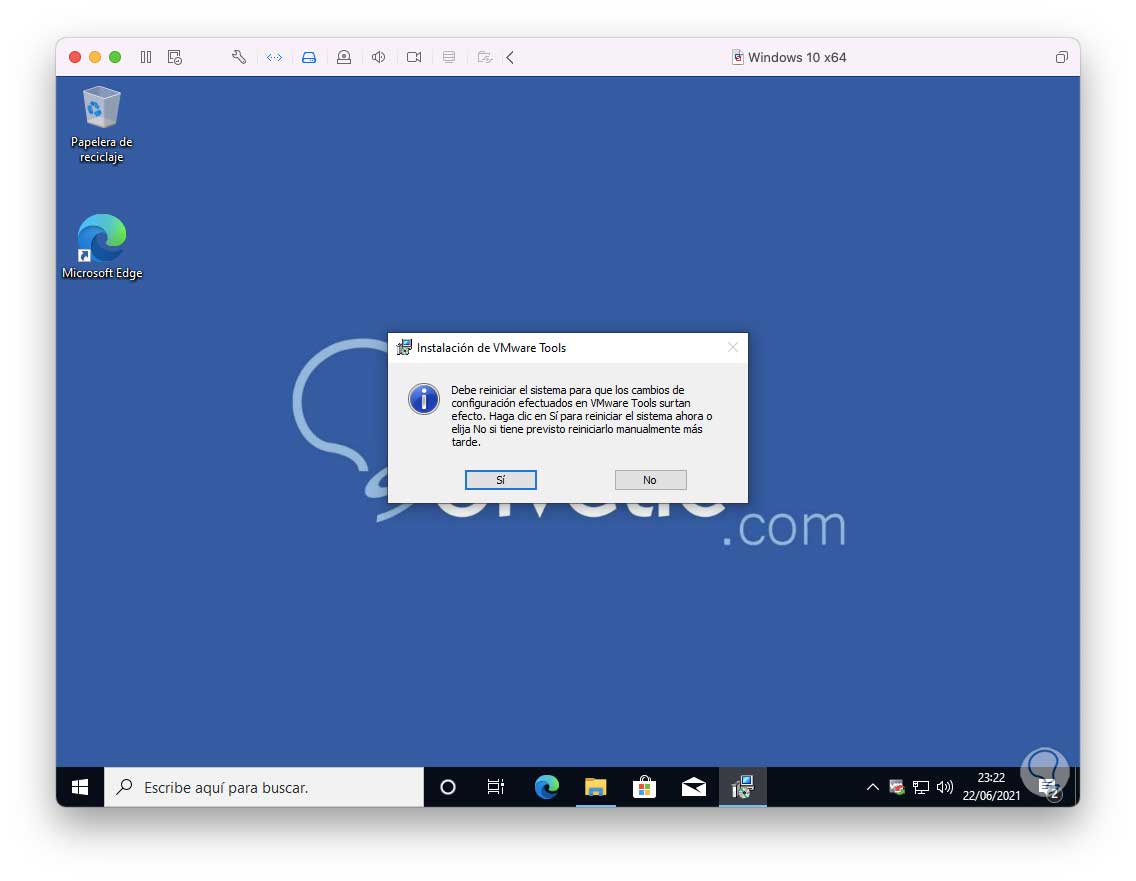Open File Explorer from the taskbar
Screen dimensions: 1136x881
tap(596, 787)
